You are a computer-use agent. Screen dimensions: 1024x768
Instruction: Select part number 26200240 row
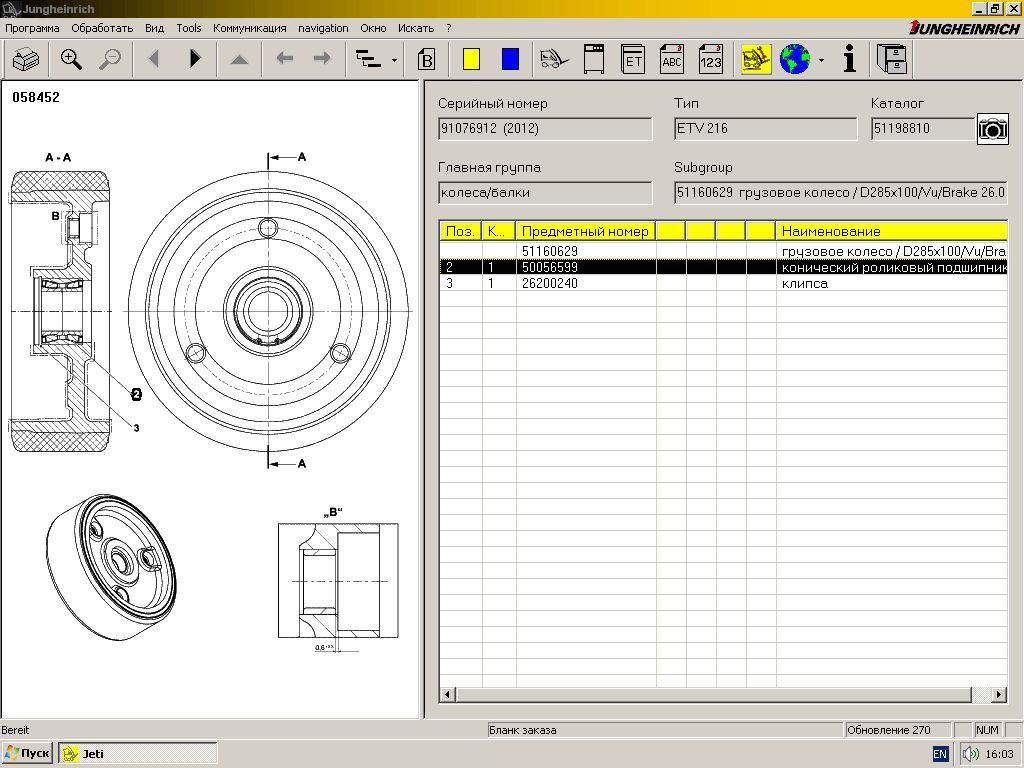[x=723, y=283]
